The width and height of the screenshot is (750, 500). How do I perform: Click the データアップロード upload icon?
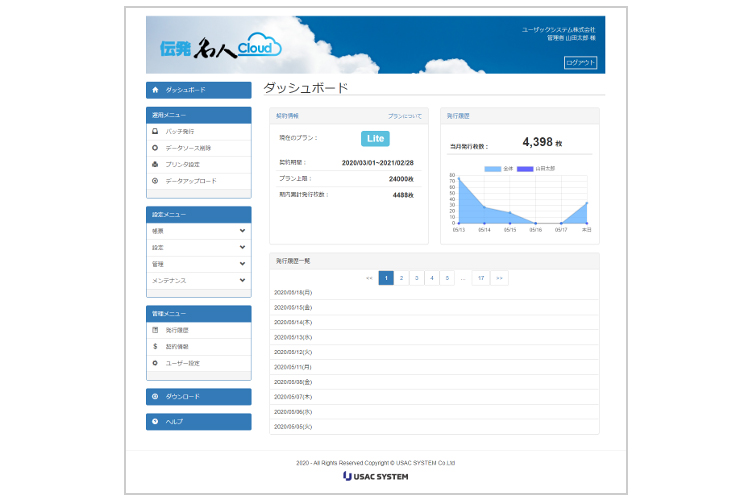coord(155,181)
